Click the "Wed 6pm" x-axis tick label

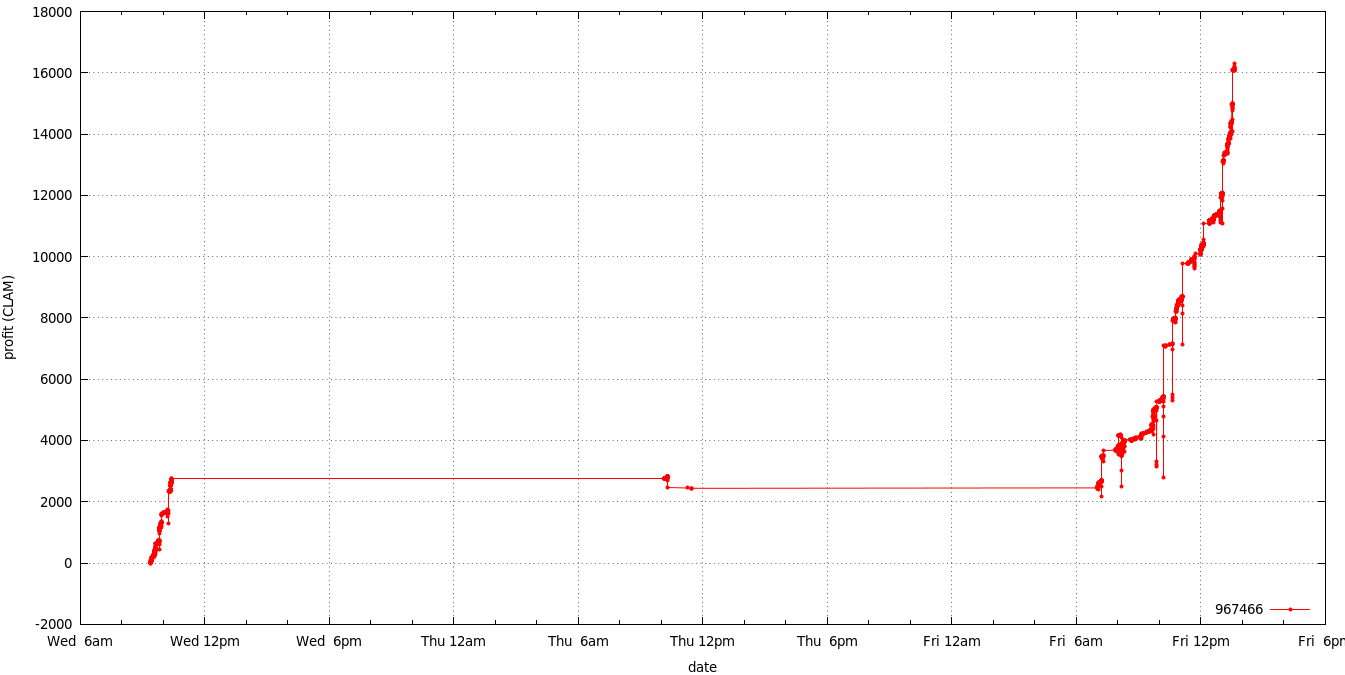click(329, 641)
